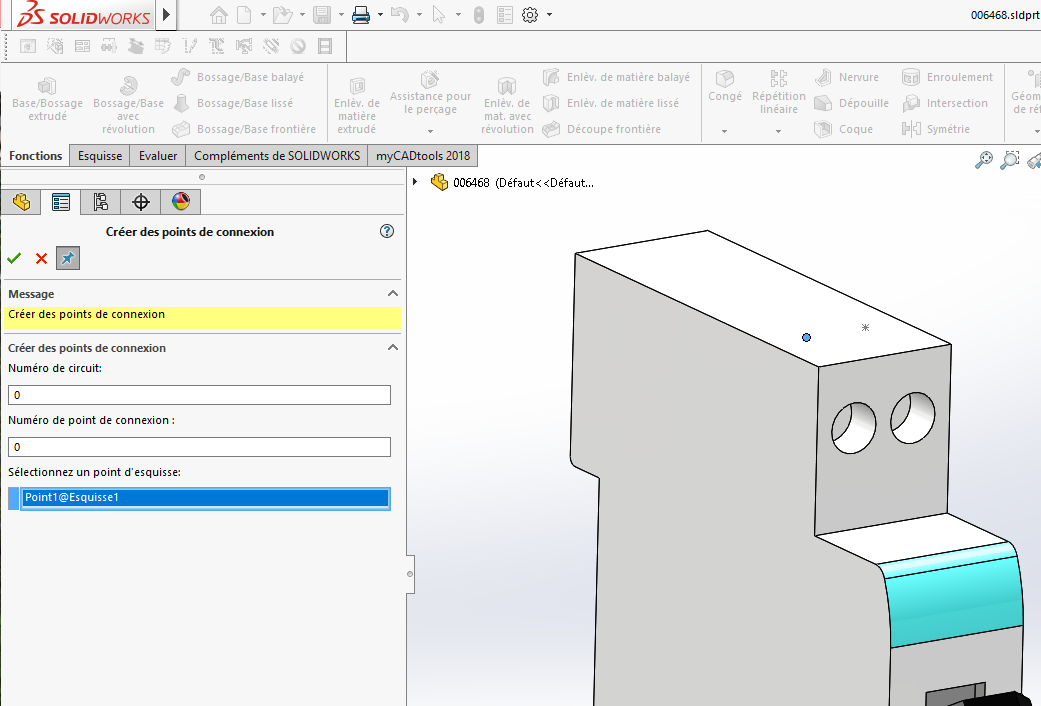Open the DisplayManager color sphere tab
Screen dimensions: 1041x706
(x=181, y=202)
